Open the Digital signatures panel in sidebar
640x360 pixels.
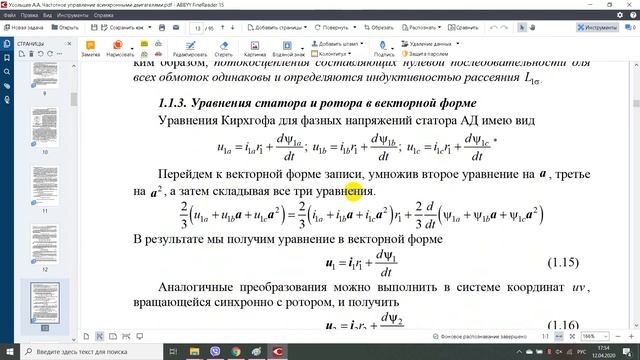[x=7, y=100]
